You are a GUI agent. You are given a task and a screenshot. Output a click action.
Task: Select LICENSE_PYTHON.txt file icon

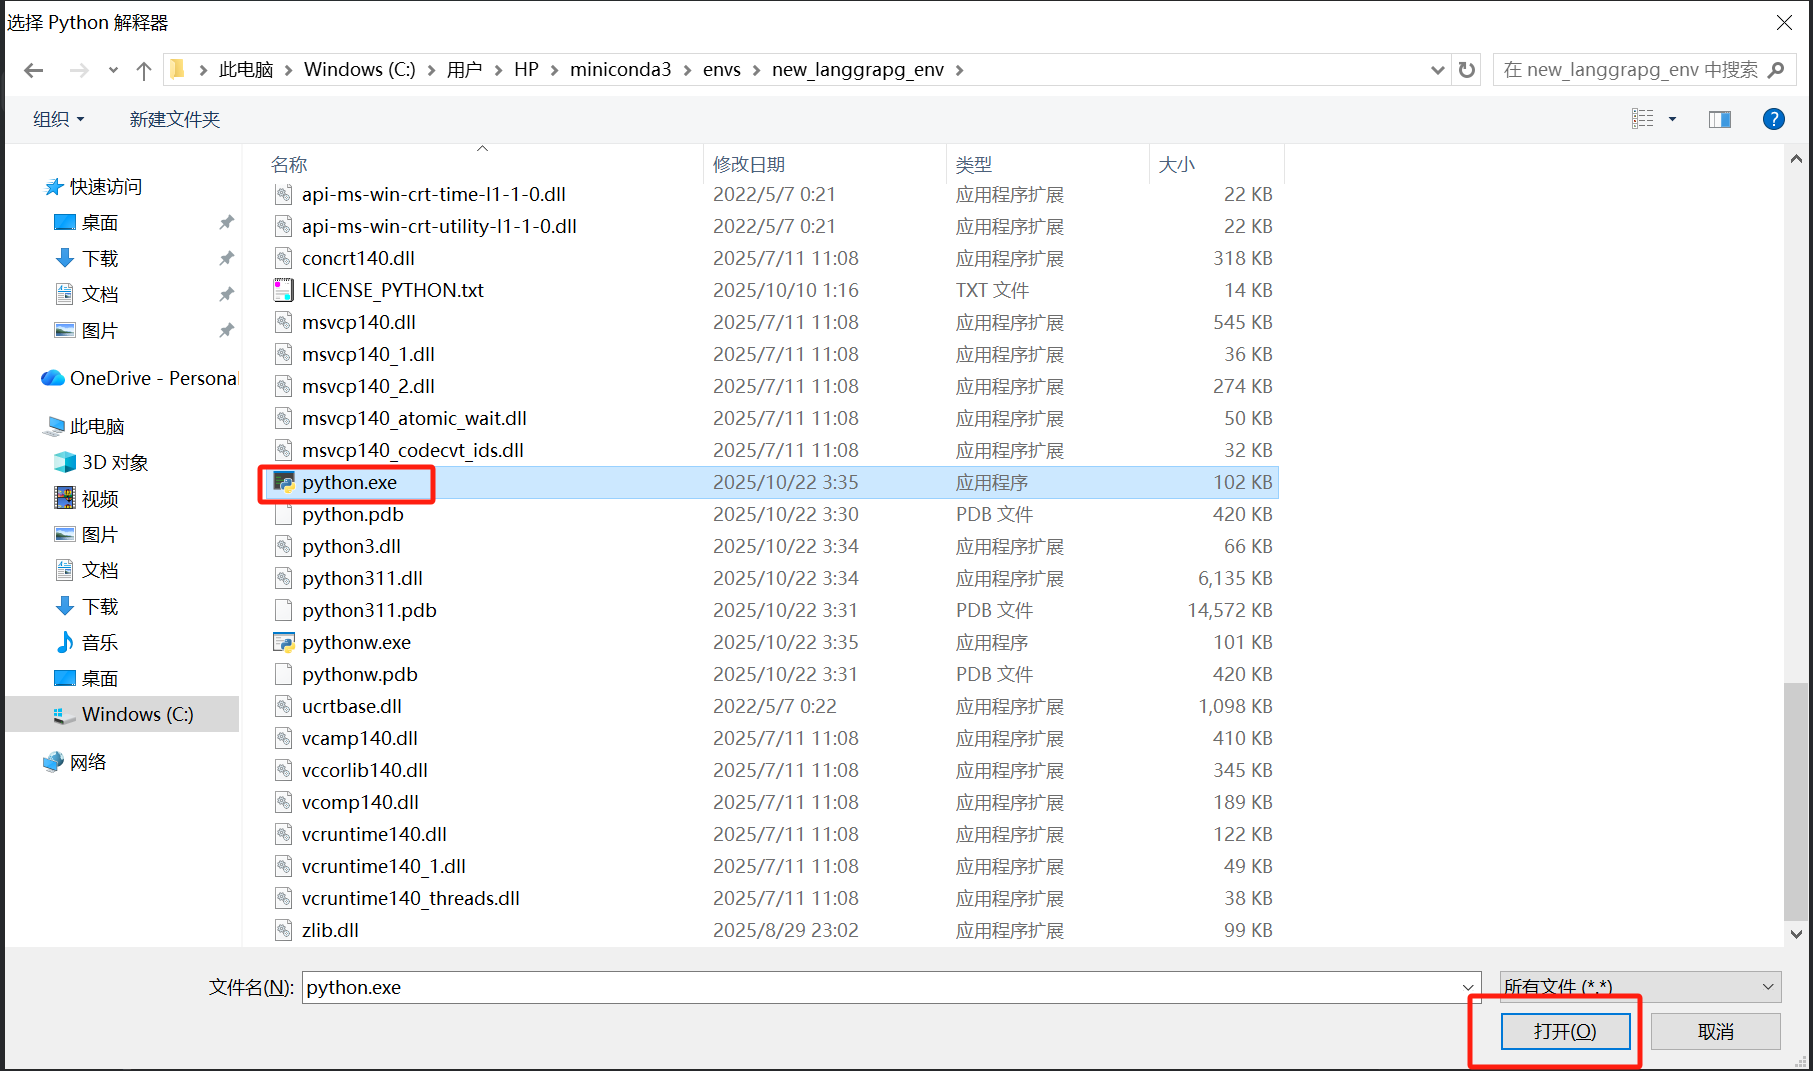coord(284,290)
